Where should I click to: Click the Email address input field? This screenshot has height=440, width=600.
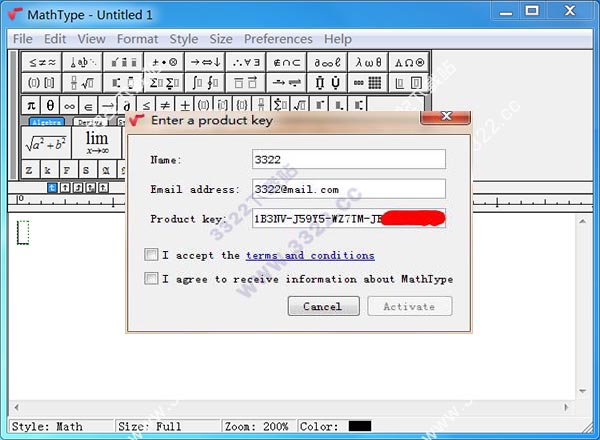(x=349, y=189)
